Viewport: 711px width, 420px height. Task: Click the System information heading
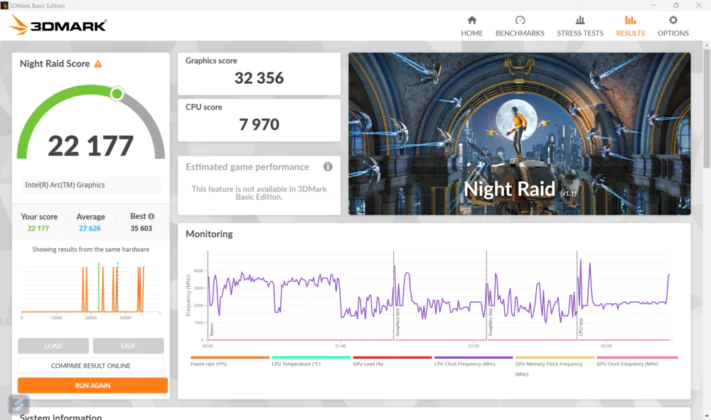[x=61, y=416]
